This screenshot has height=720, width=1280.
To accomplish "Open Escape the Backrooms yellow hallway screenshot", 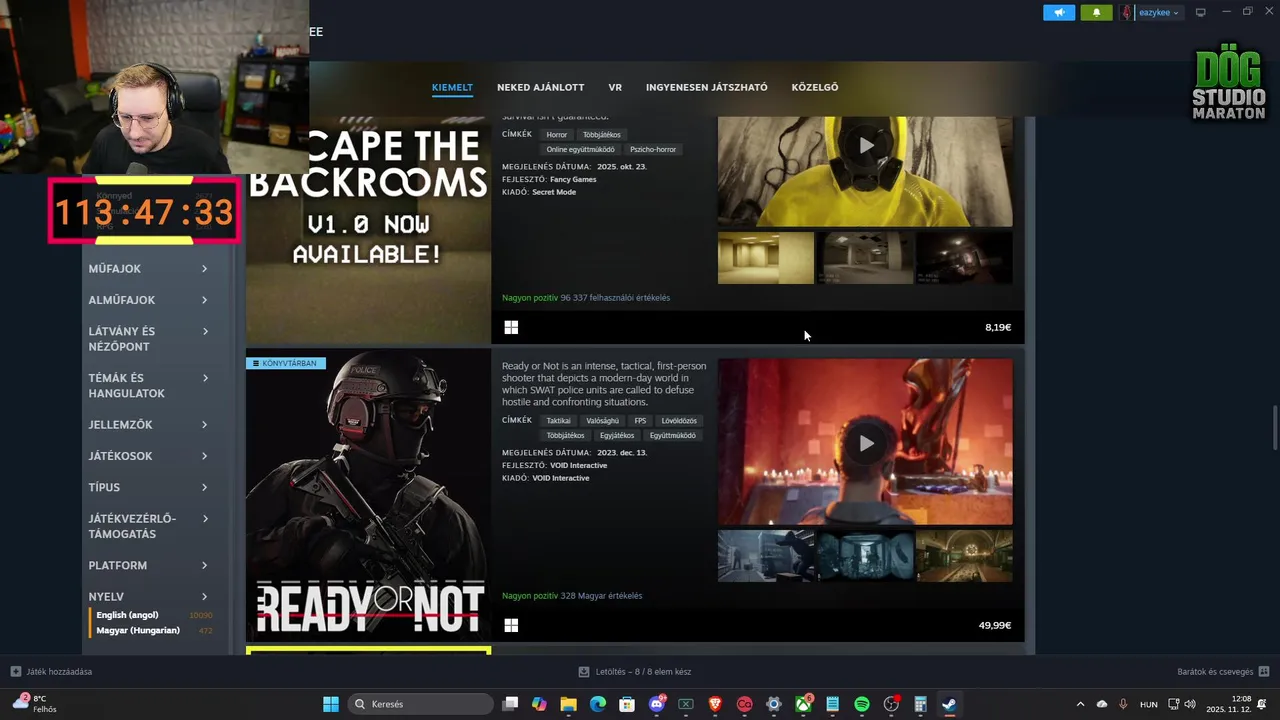I will coord(766,258).
